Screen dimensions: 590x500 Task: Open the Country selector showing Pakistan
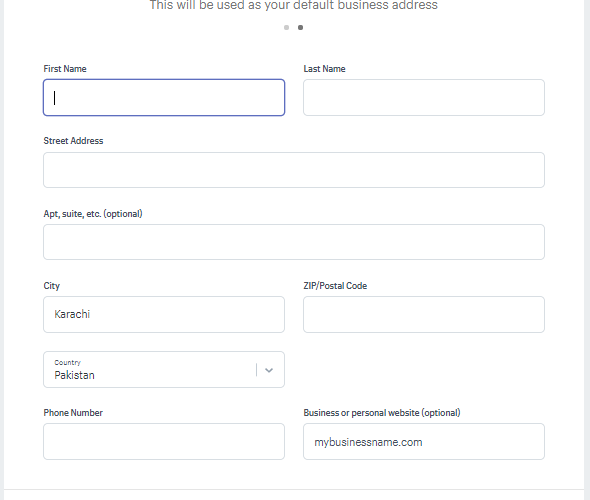click(164, 369)
